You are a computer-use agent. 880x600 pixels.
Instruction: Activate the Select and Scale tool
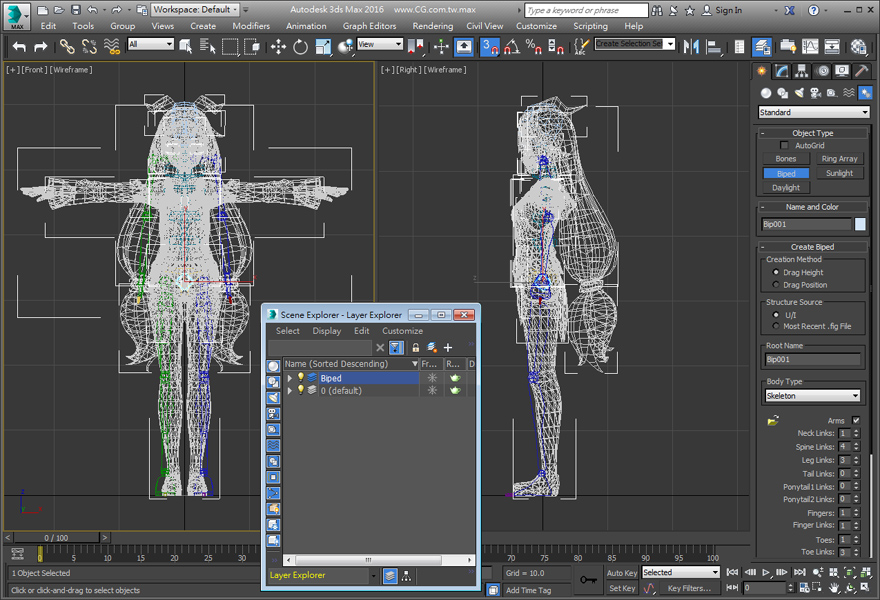coord(323,47)
